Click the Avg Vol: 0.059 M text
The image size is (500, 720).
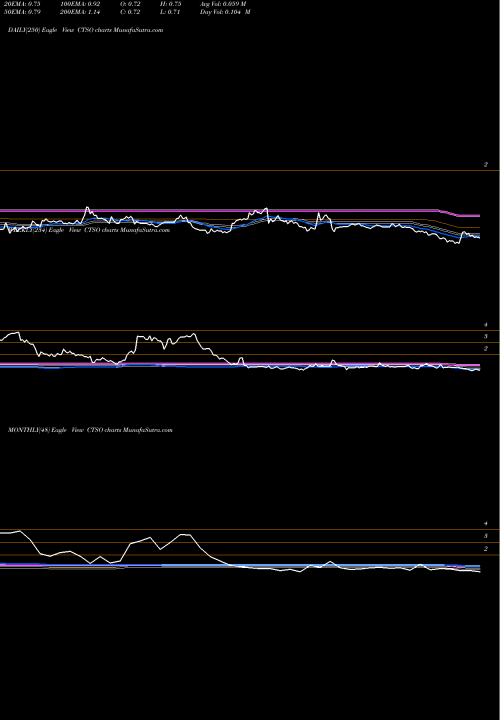tap(223, 4)
